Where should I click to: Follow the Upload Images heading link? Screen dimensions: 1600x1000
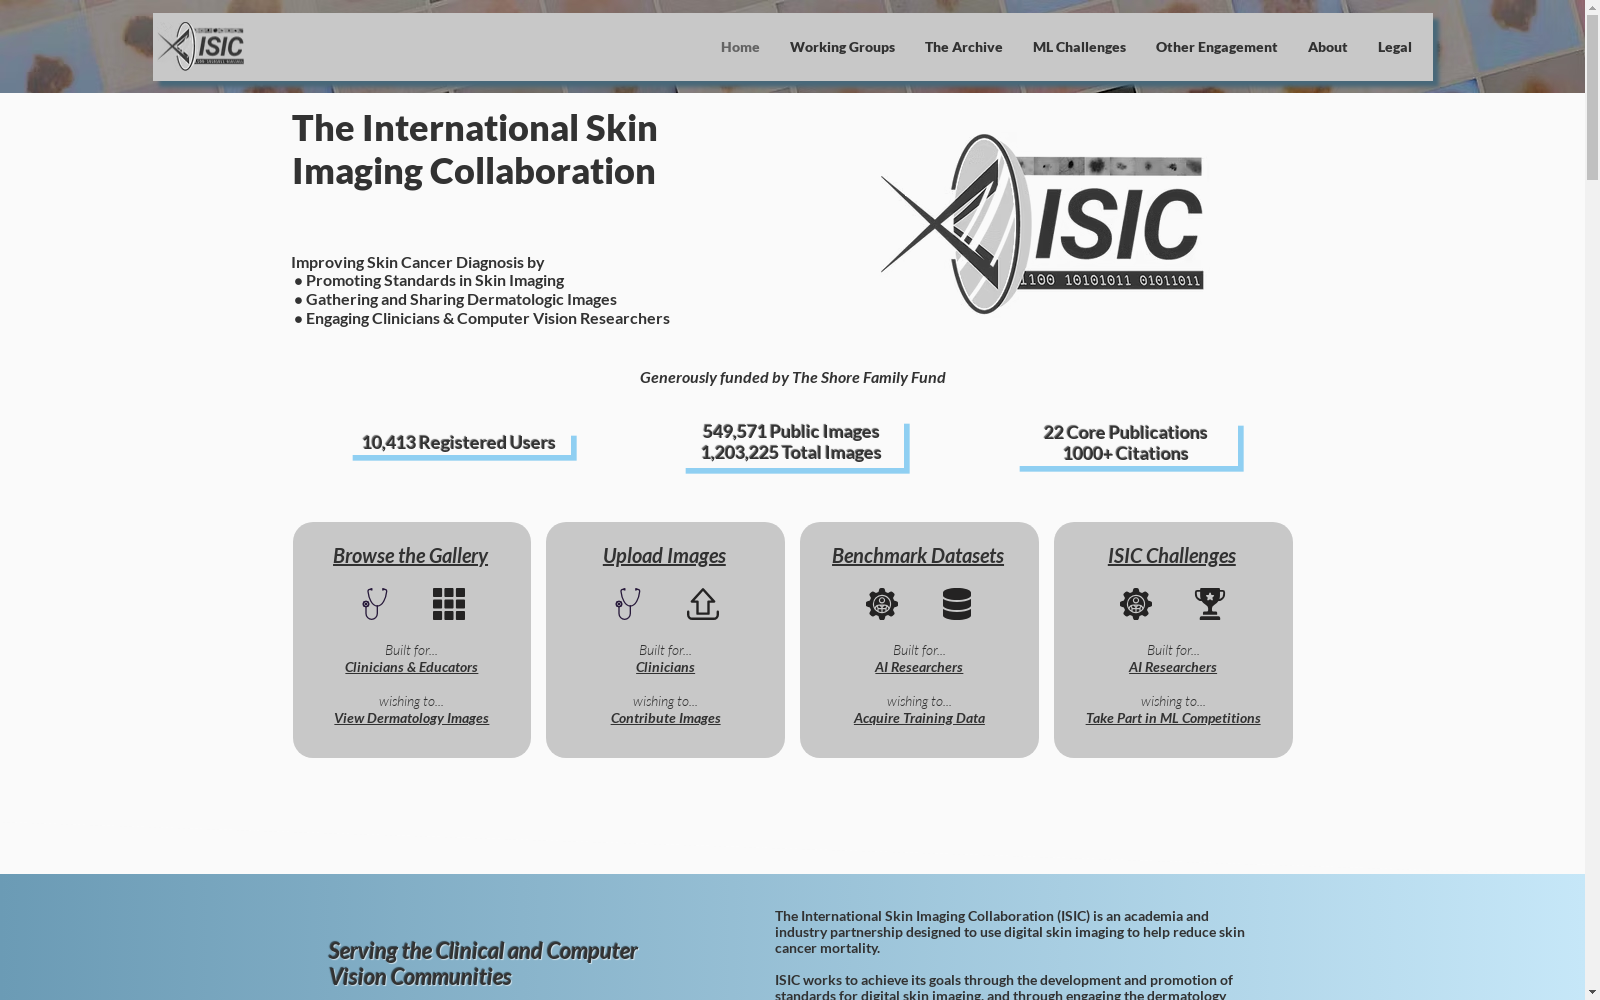tap(664, 555)
